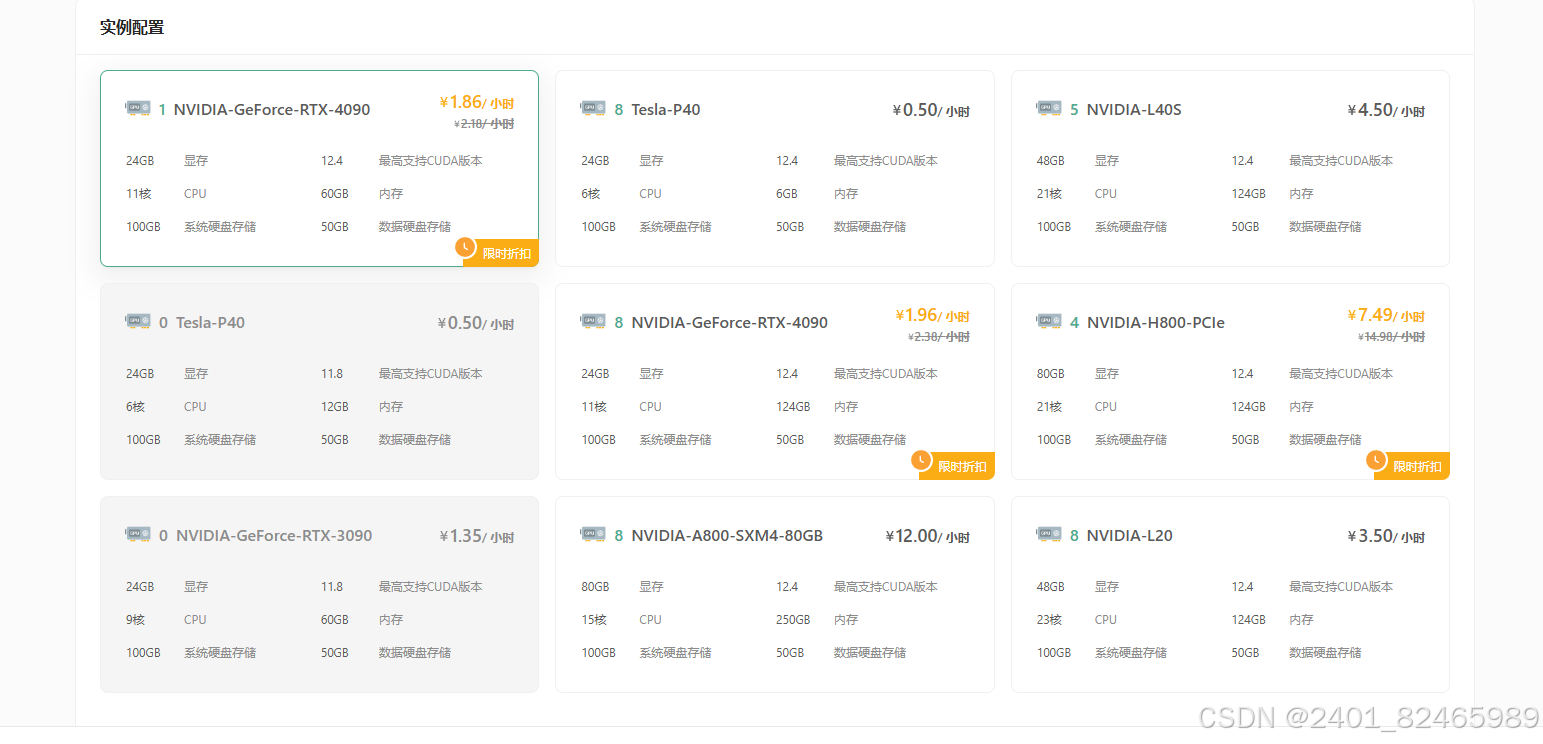Click the ¥12.00/小时 price on A800
The width and height of the screenshot is (1543, 744).
pyautogui.click(x=928, y=536)
